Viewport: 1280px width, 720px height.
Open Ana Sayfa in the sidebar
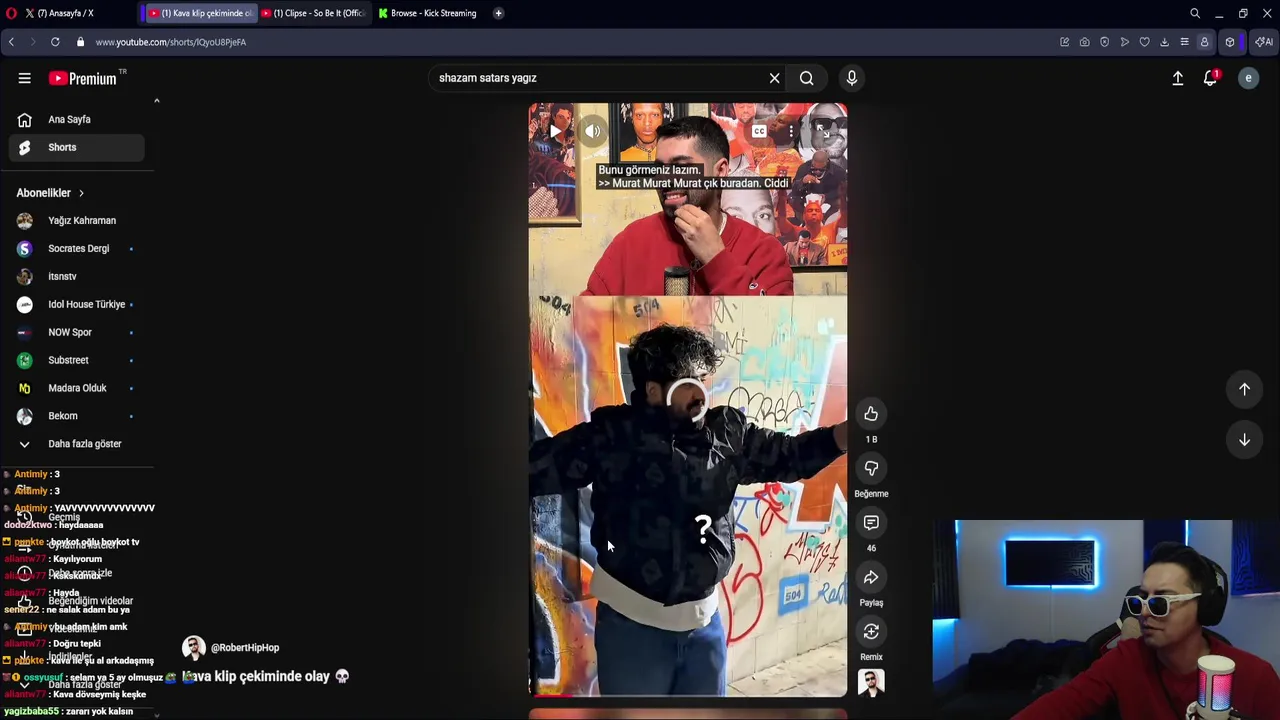[x=77, y=119]
